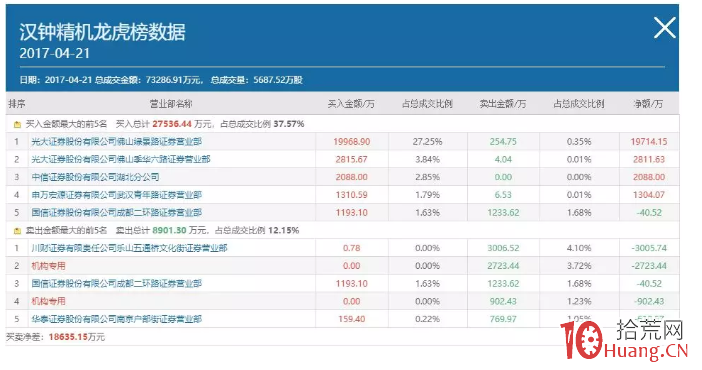This screenshot has width=702, height=370.
Task: Select net amount -3005.74
Action: (x=649, y=248)
